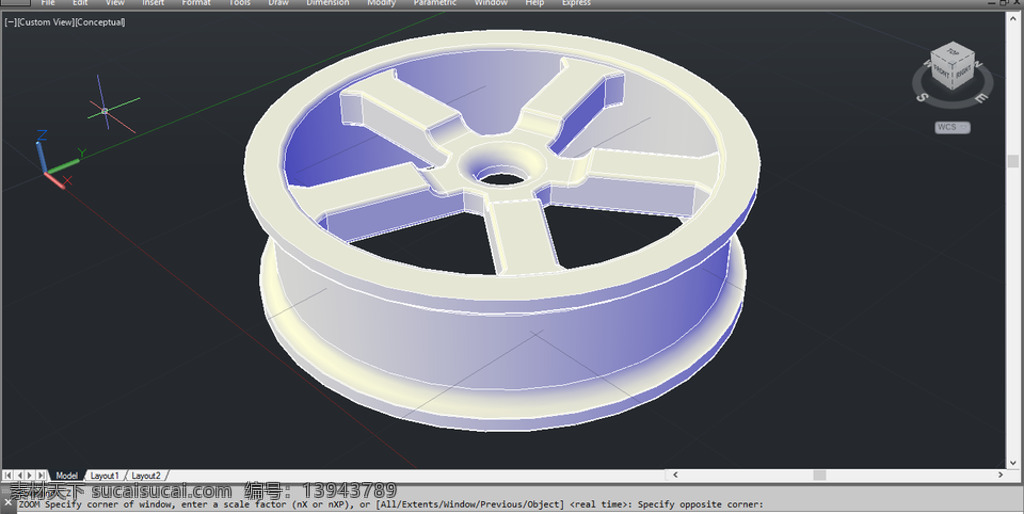Click the FRONT face of ViewCube
The width and height of the screenshot is (1024, 514).
942,72
